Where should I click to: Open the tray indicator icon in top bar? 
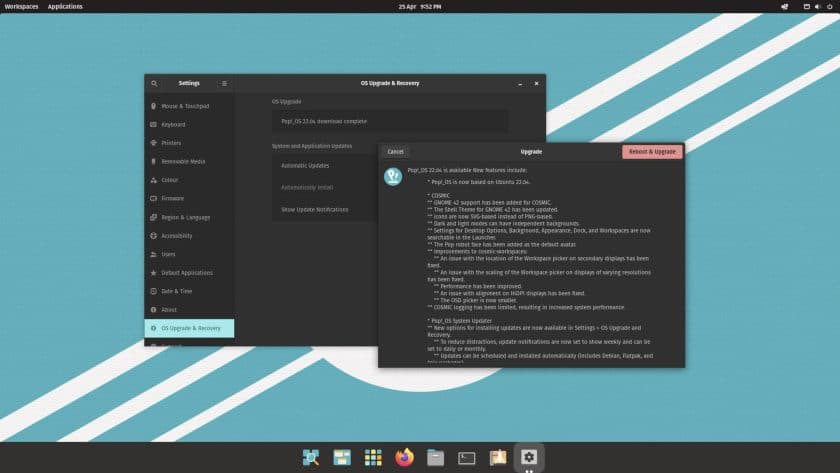click(785, 6)
